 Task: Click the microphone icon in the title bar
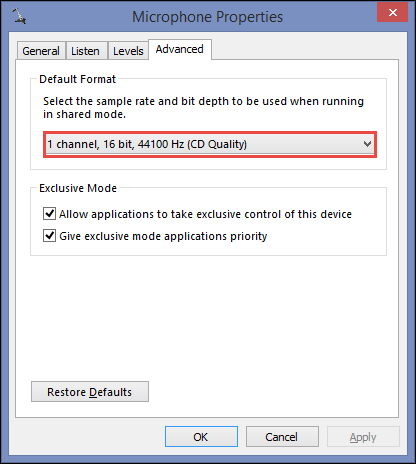coord(19,16)
